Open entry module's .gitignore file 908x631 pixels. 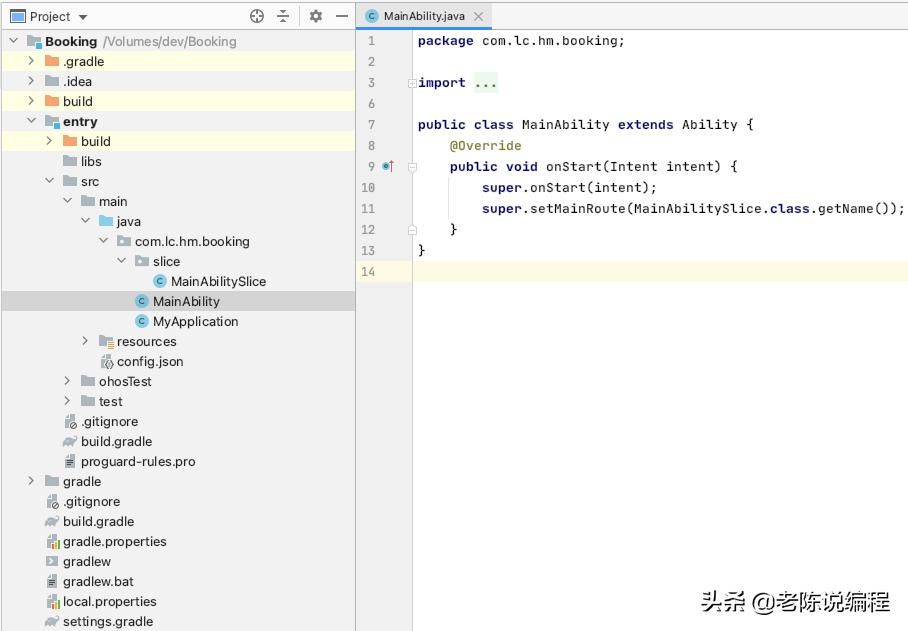pyautogui.click(x=109, y=421)
